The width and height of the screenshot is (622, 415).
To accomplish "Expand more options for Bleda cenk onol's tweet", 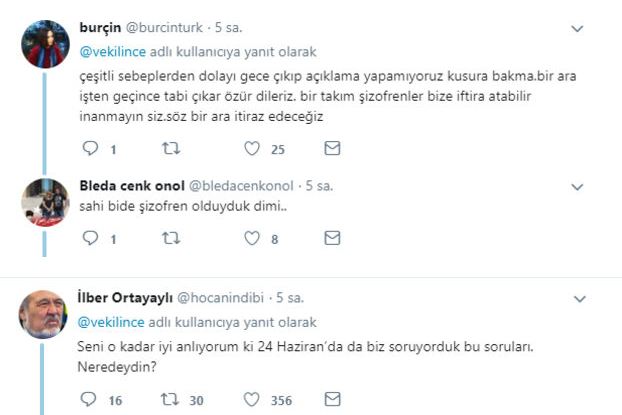I will (x=576, y=186).
